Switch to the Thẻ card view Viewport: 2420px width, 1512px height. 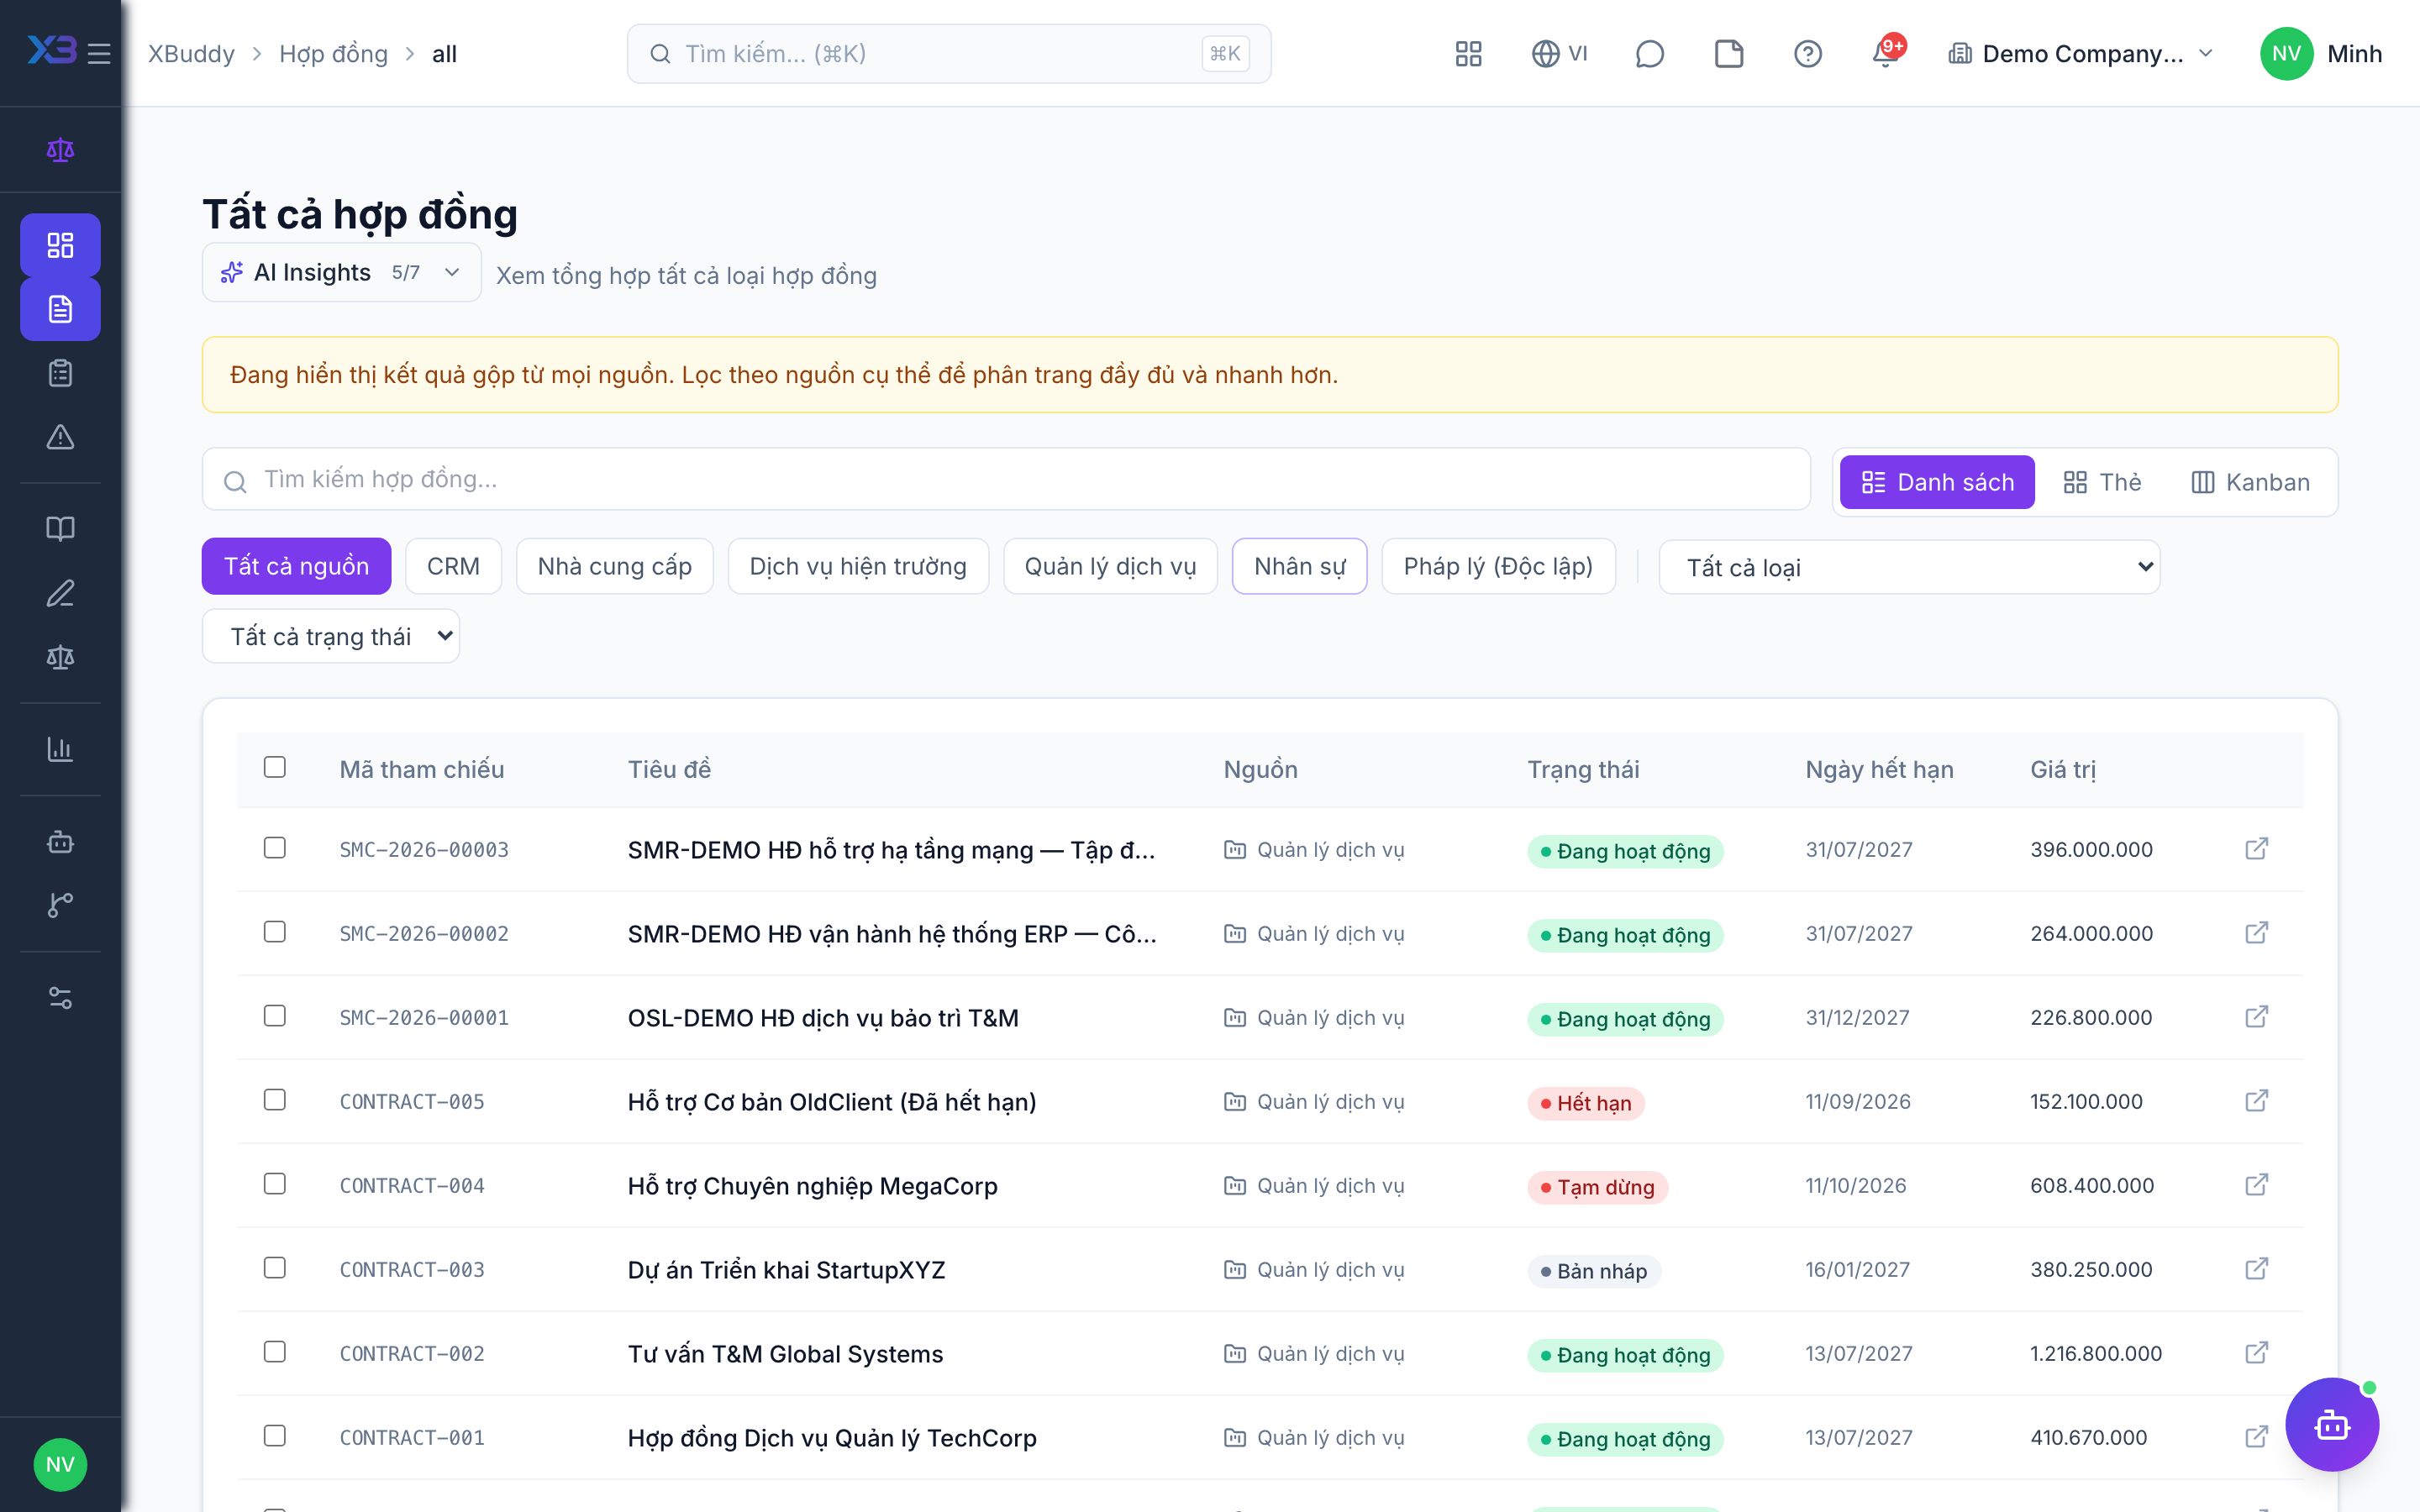click(2103, 482)
